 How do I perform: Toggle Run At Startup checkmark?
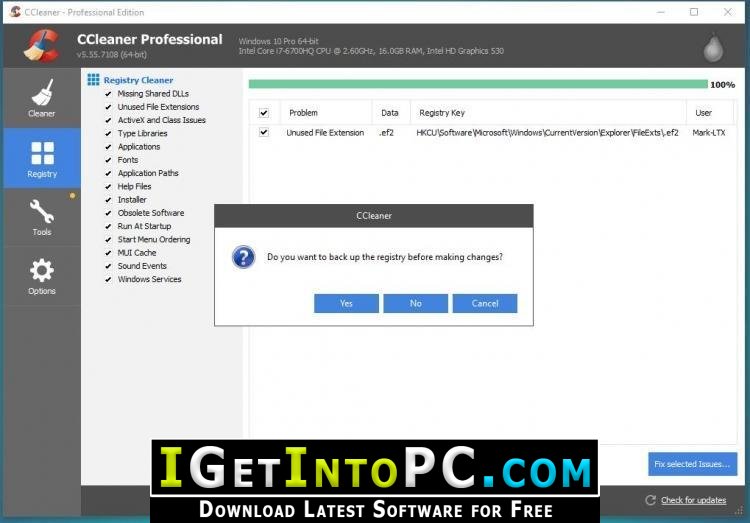click(108, 226)
